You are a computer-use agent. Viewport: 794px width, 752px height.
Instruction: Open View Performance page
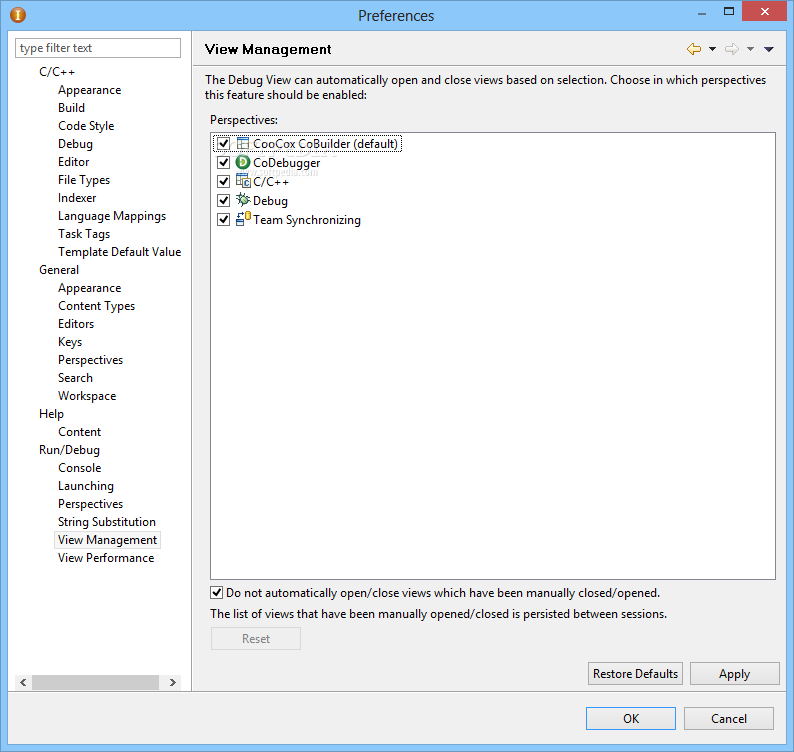pos(106,558)
